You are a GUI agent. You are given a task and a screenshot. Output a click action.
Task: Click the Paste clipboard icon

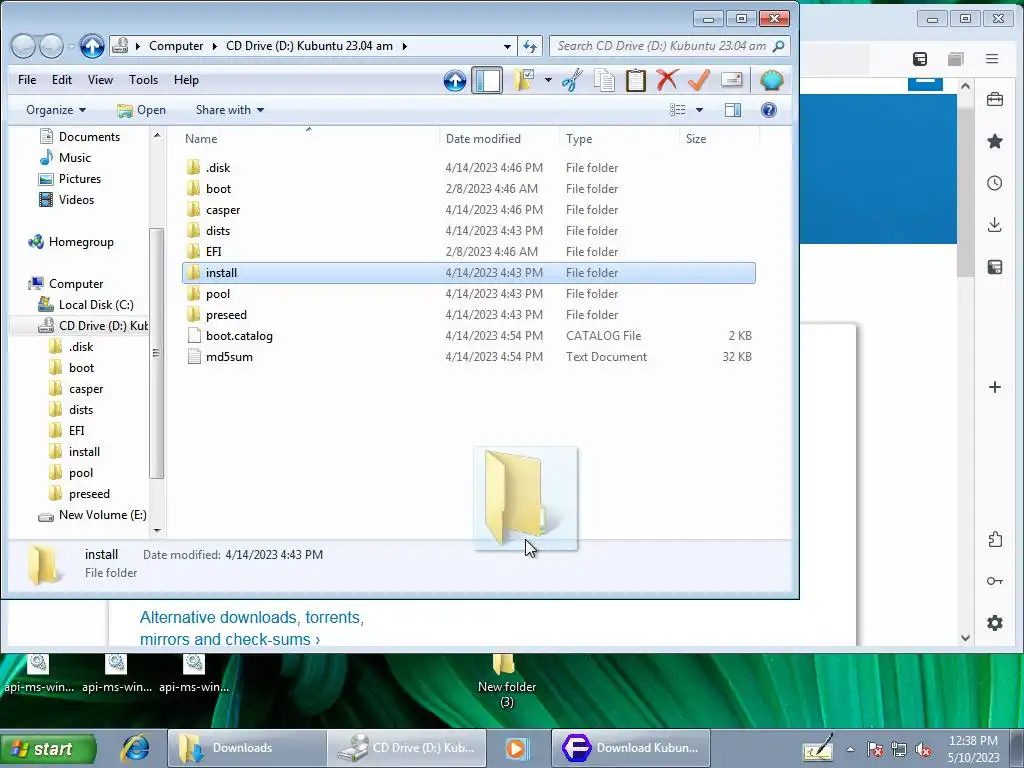(x=635, y=80)
